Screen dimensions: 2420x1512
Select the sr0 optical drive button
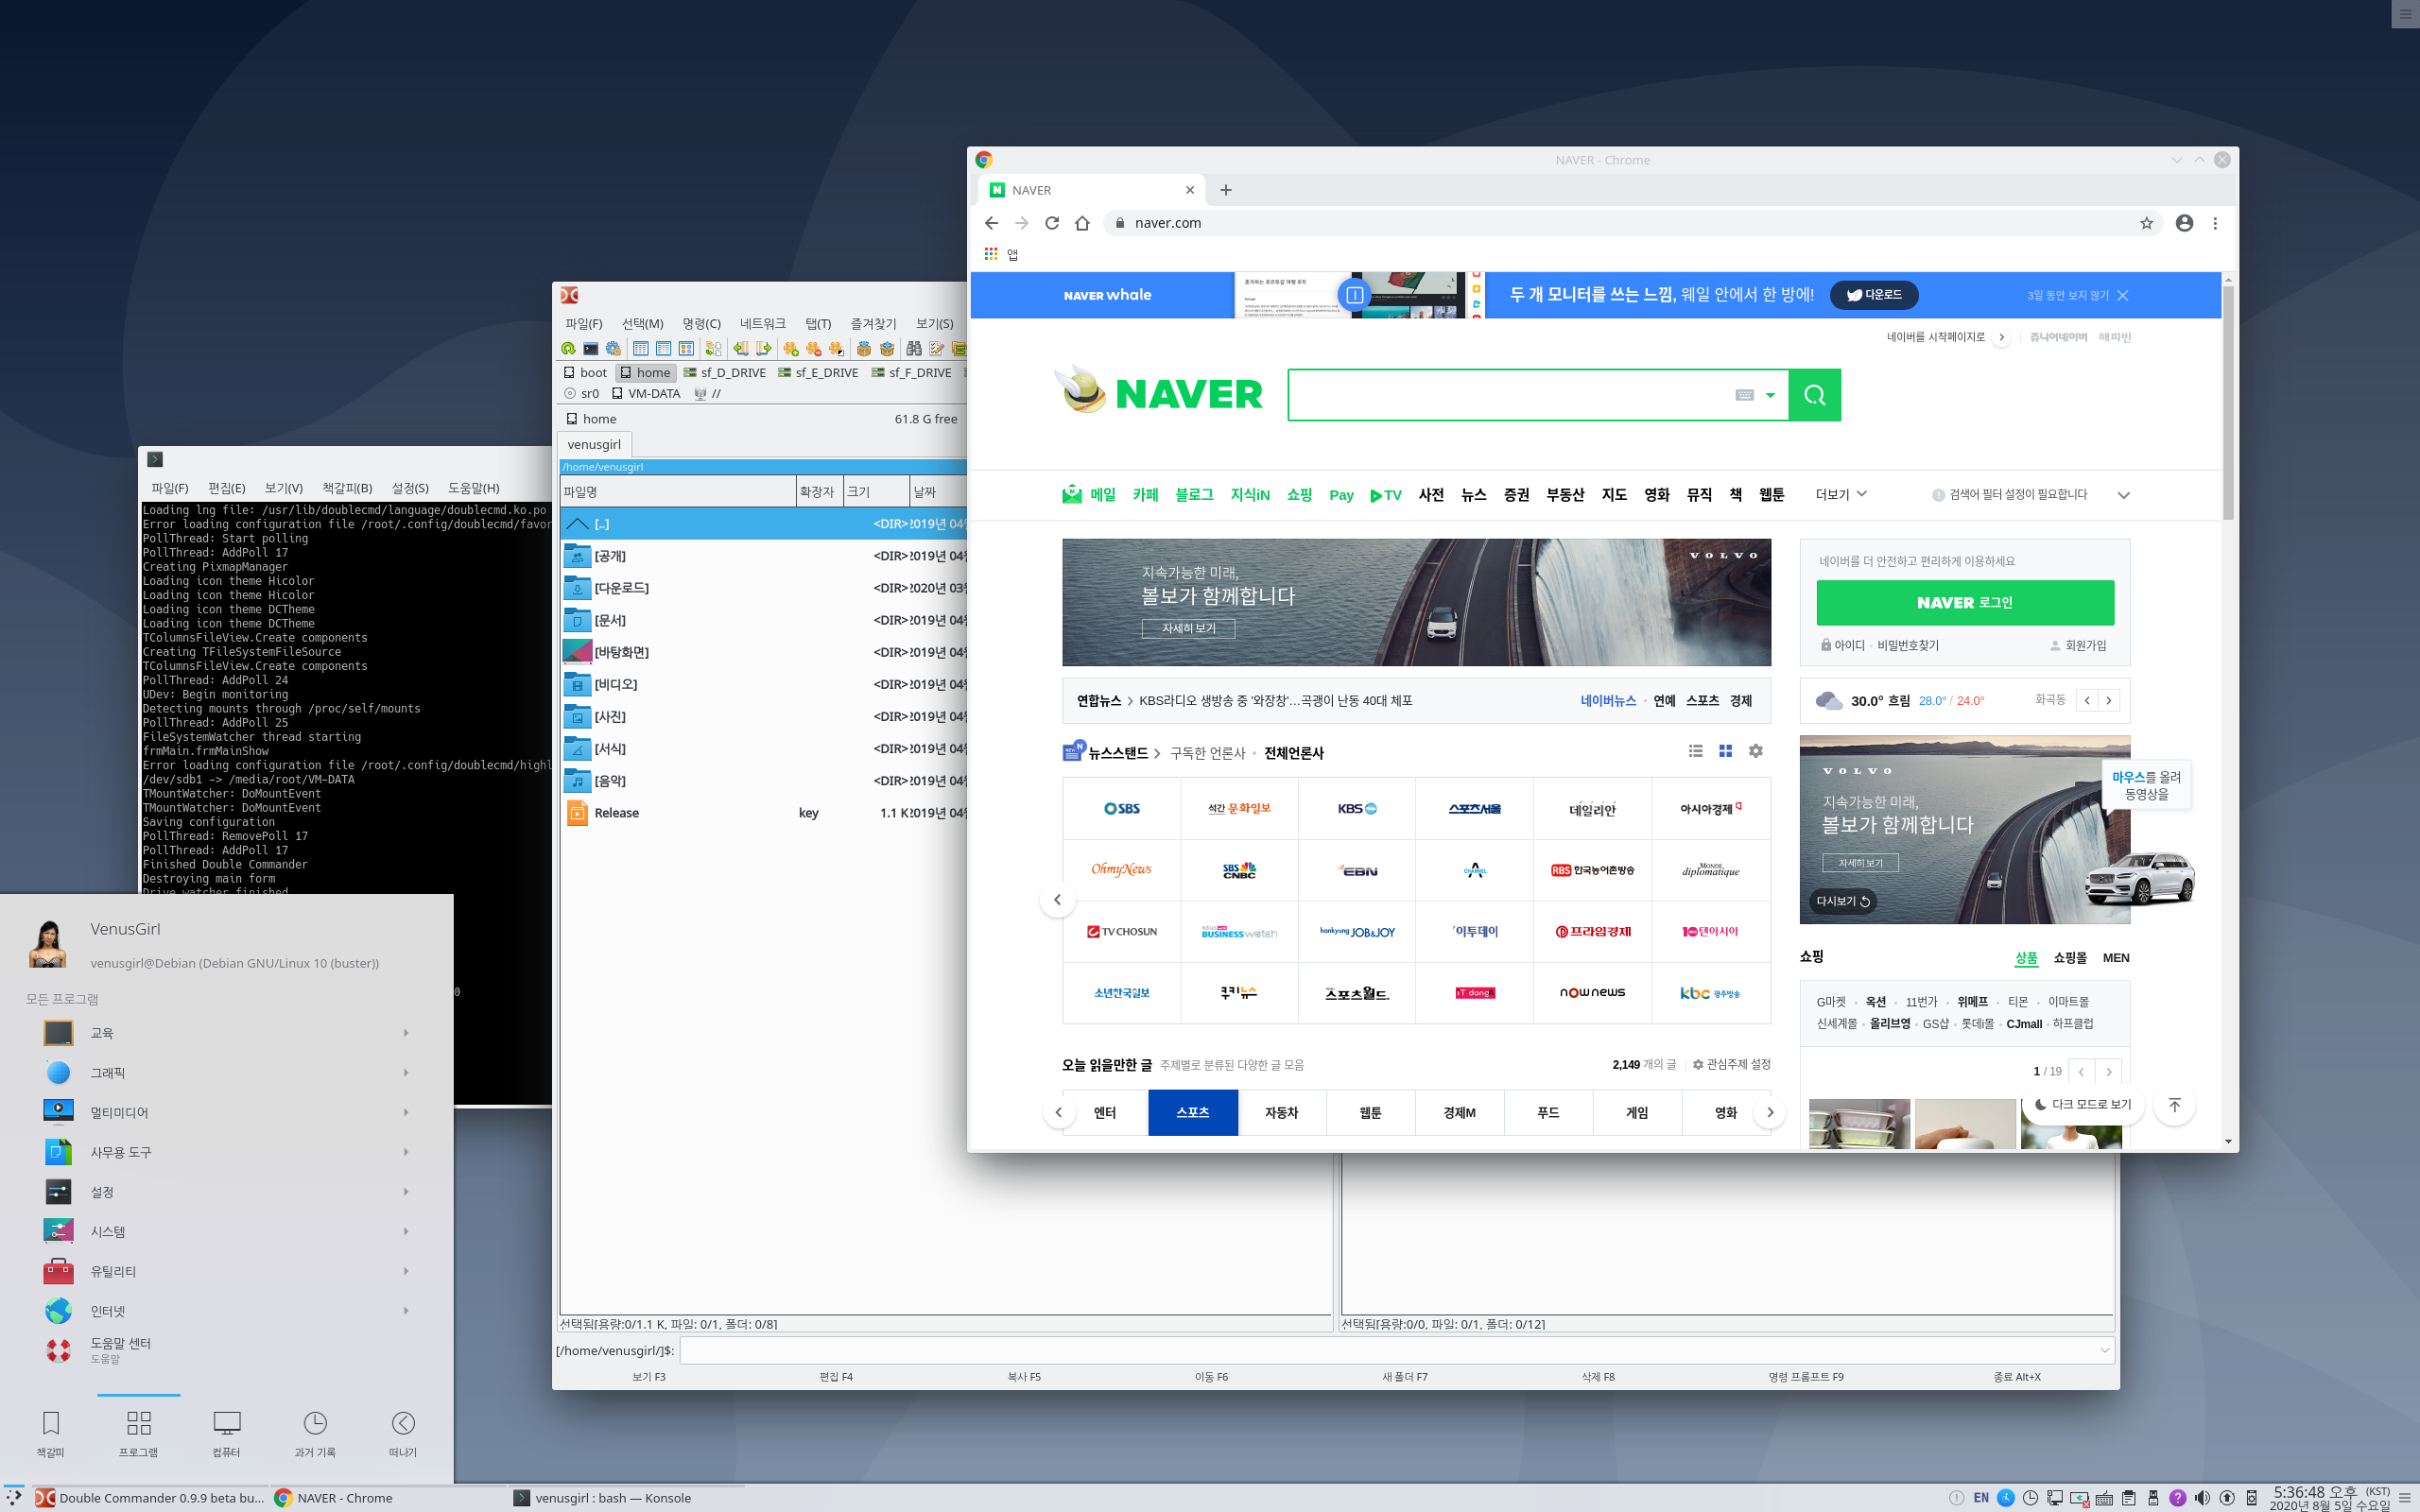tap(582, 394)
